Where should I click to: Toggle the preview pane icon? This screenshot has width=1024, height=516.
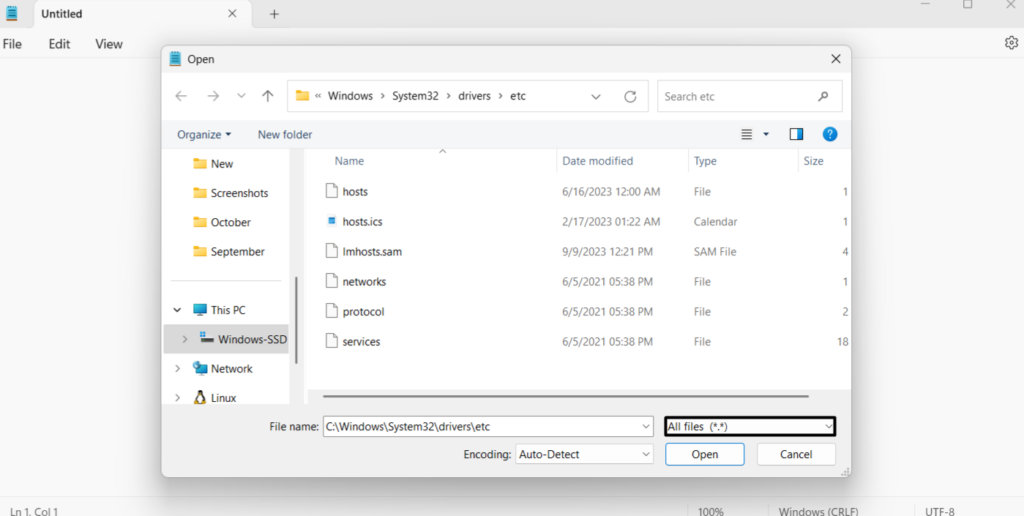(x=796, y=134)
